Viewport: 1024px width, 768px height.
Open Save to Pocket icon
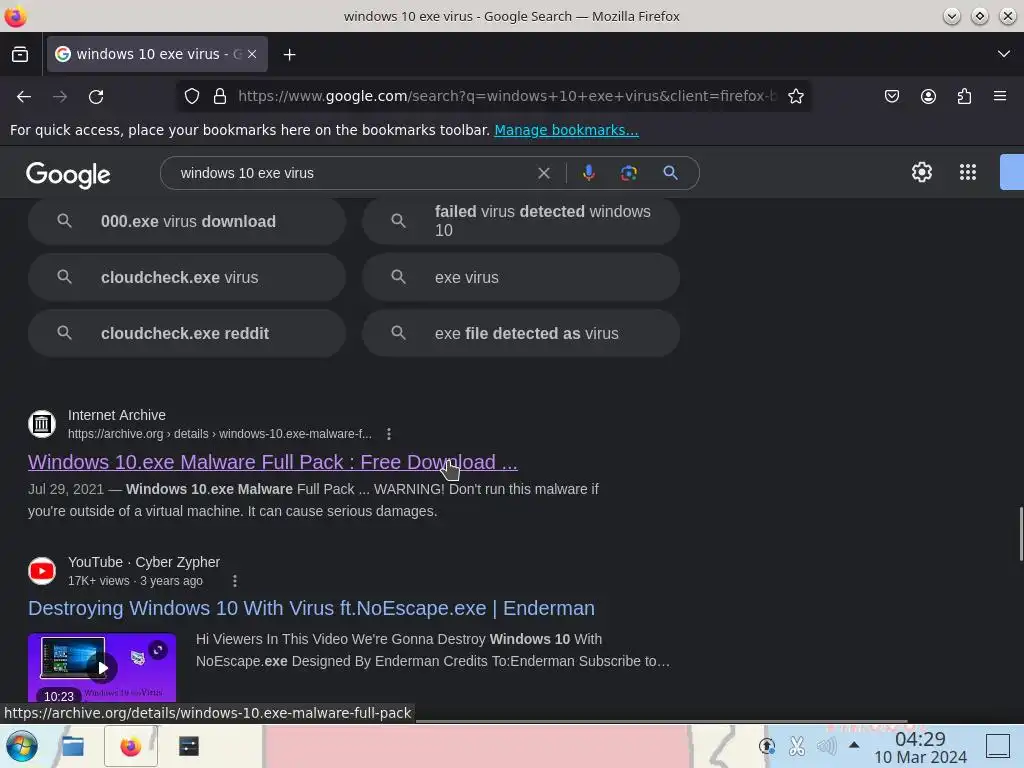pos(892,97)
